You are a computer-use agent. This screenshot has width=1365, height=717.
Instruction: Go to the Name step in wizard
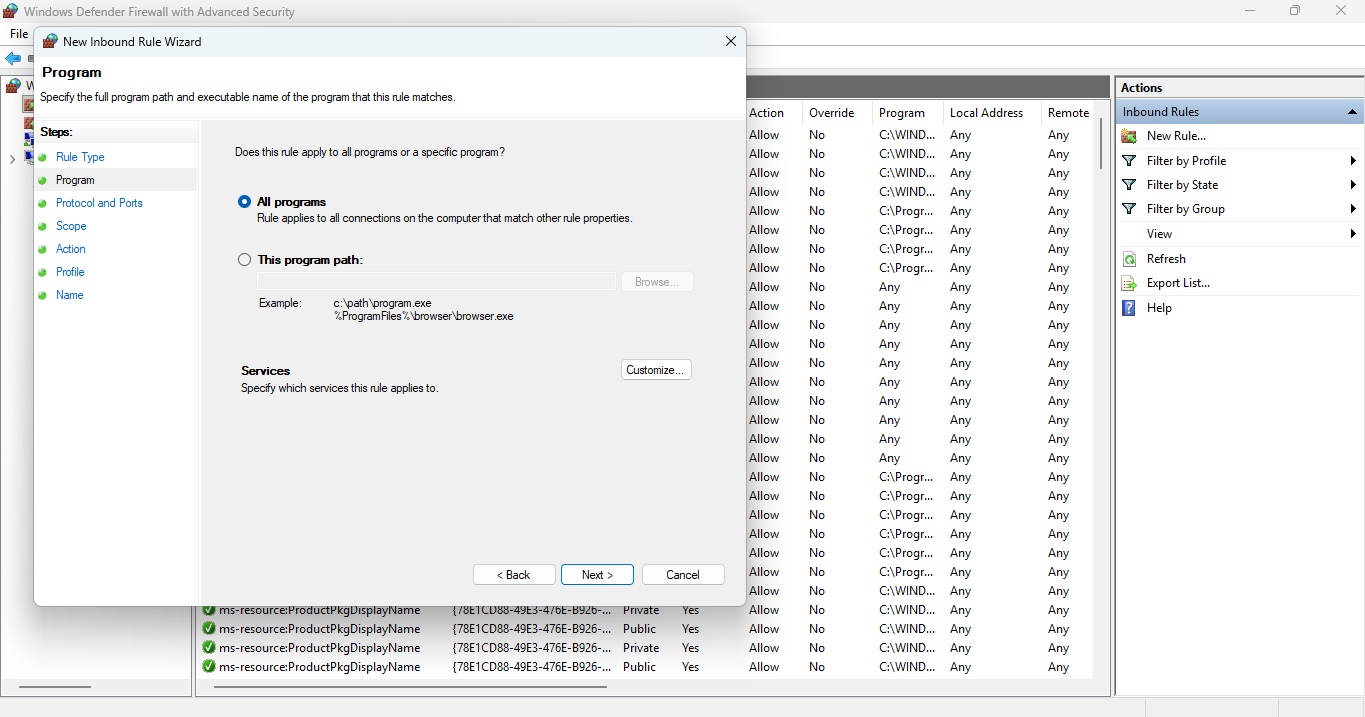click(70, 295)
